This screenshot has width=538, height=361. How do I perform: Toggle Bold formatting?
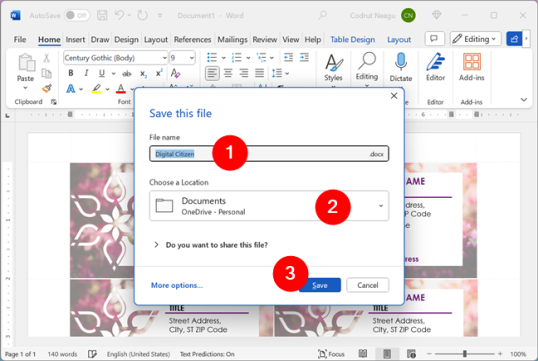(71, 73)
